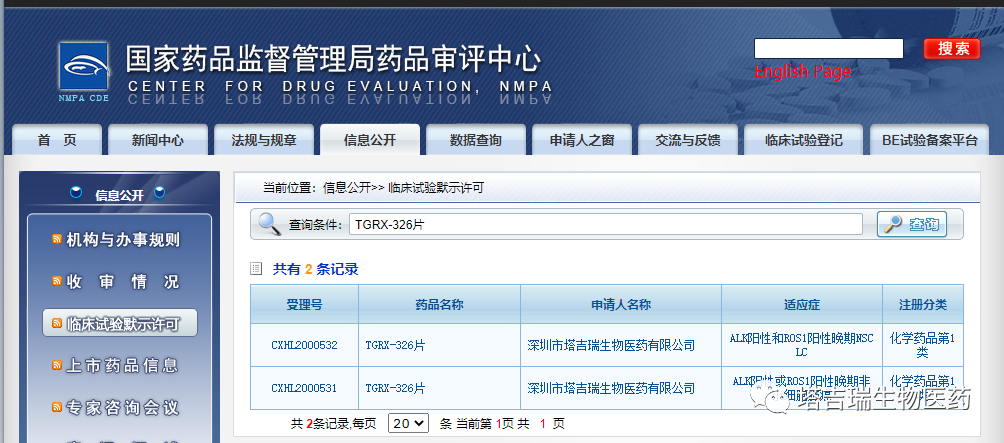1004x443 pixels.
Task: Click TGRX-326片 in CXHL2000531 row
Action: [x=395, y=388]
